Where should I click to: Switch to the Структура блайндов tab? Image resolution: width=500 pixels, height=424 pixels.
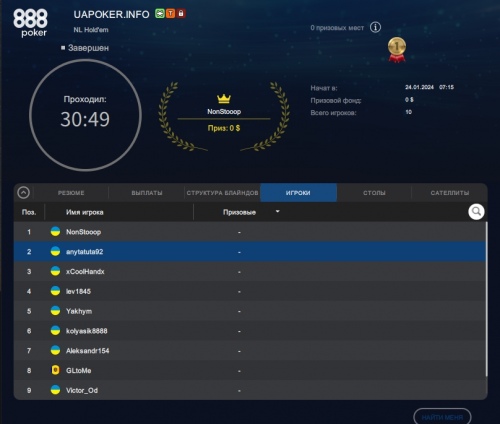point(222,193)
